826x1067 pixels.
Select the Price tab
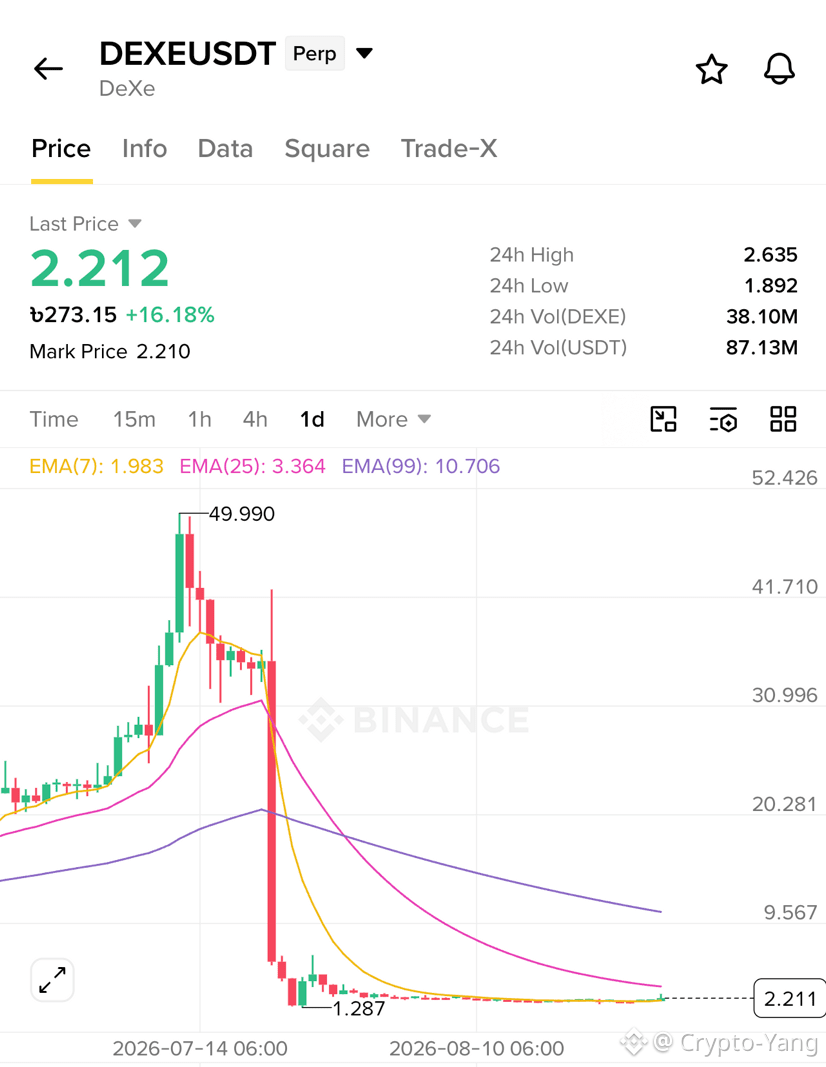(x=61, y=148)
